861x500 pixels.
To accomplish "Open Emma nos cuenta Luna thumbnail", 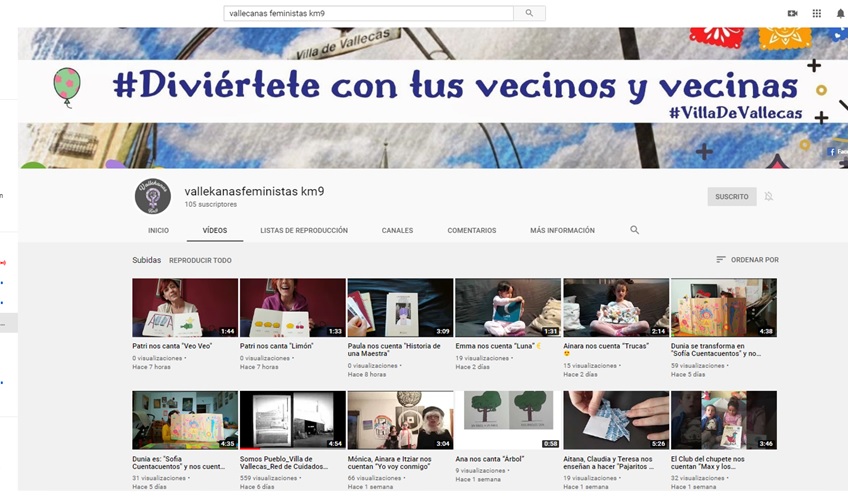I will click(508, 307).
